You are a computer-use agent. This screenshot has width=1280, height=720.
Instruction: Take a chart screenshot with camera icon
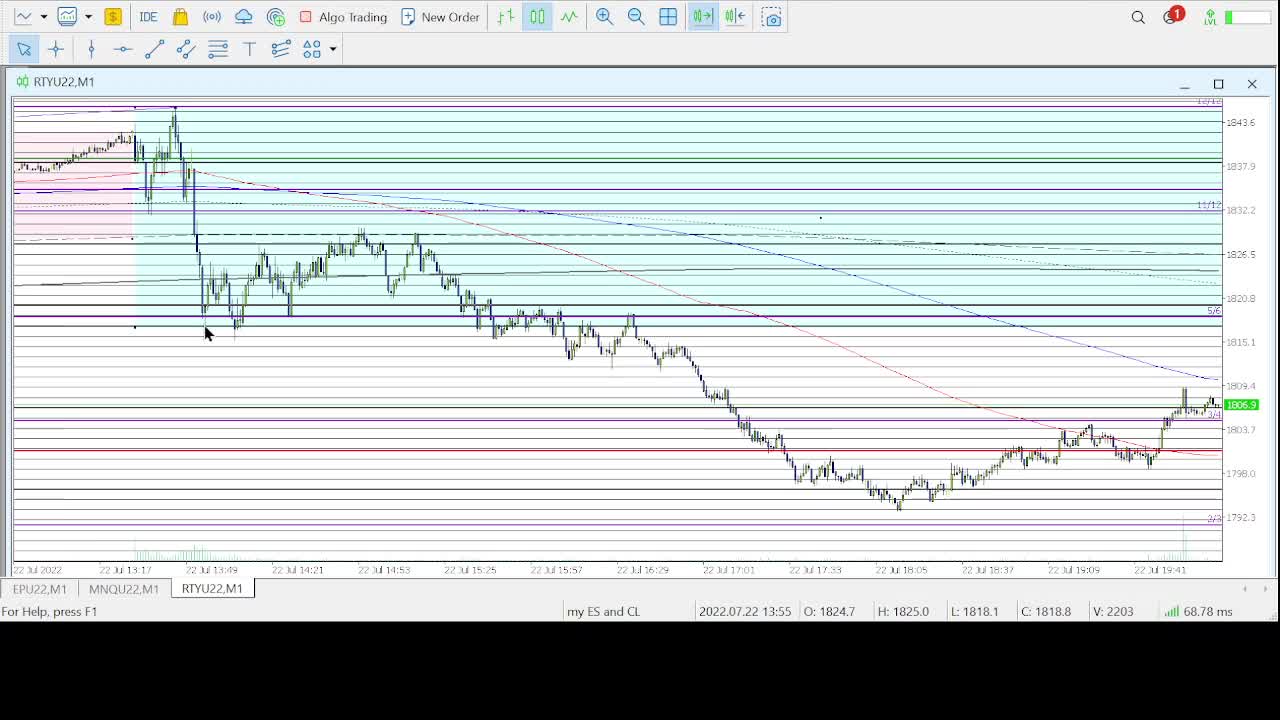772,17
